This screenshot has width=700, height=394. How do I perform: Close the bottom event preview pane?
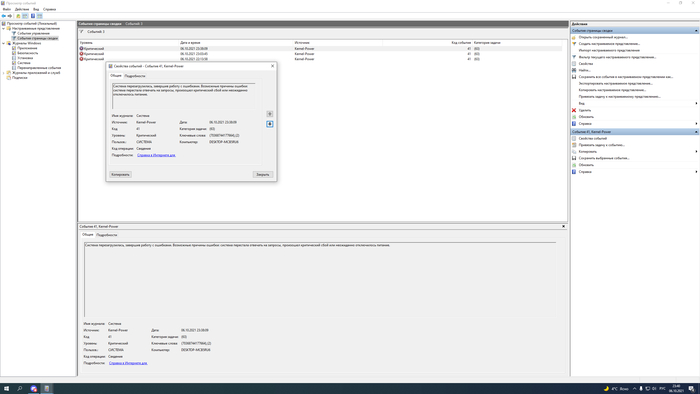click(x=563, y=227)
